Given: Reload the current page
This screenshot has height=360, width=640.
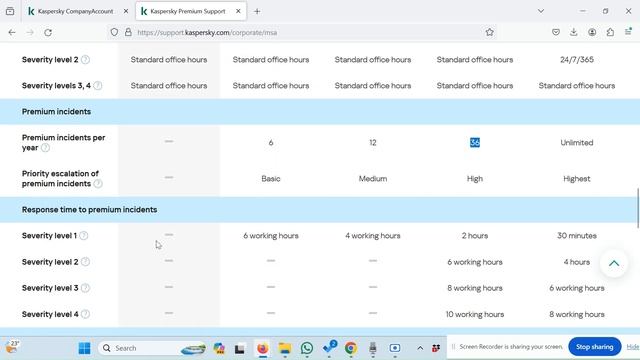Looking at the screenshot, I should [48, 32].
